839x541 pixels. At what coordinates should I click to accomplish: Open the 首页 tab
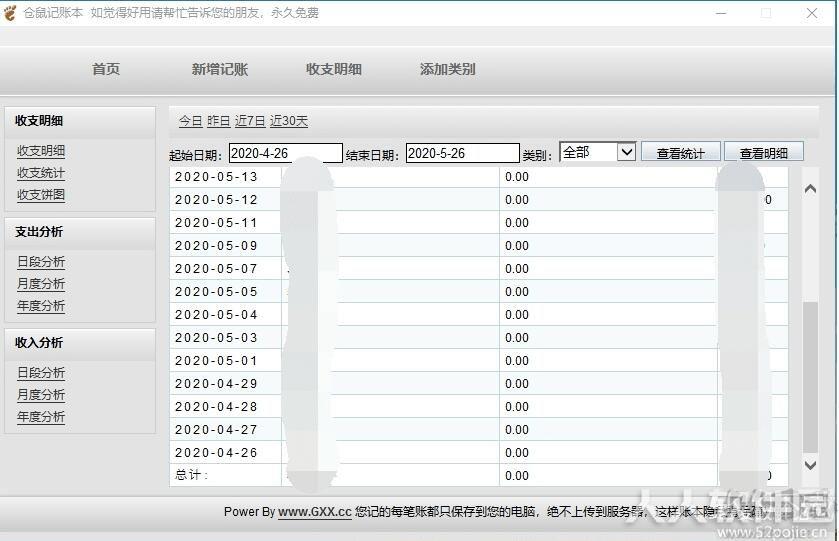coord(106,69)
